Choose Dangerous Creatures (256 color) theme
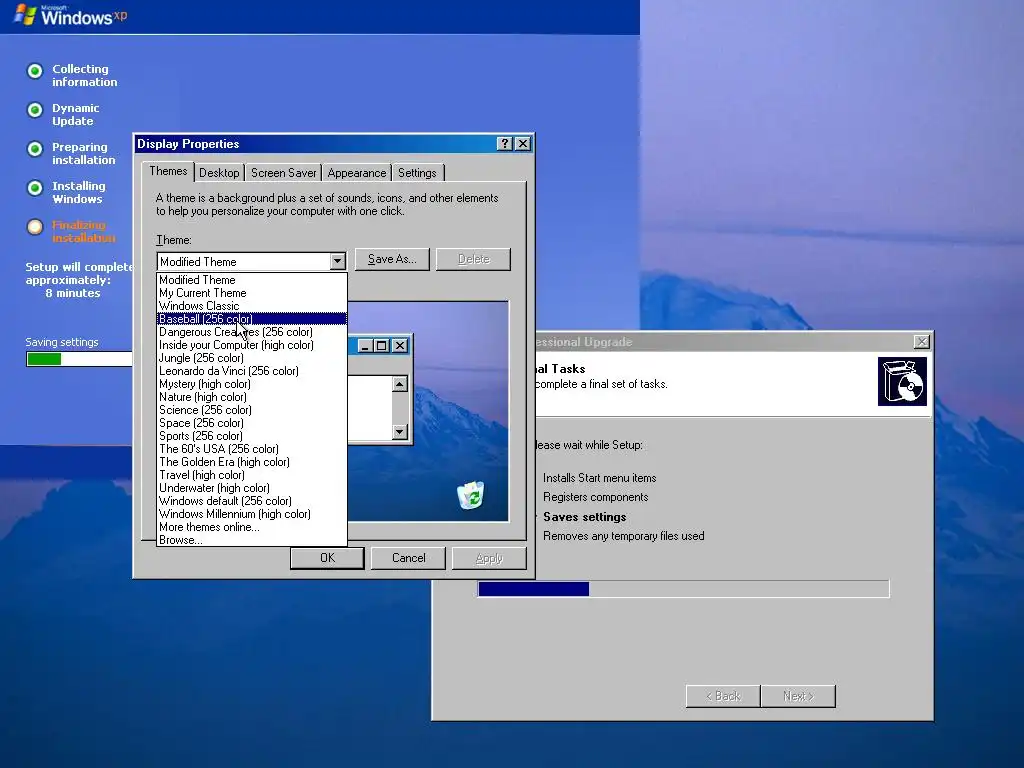The width and height of the screenshot is (1024, 768). 251,332
